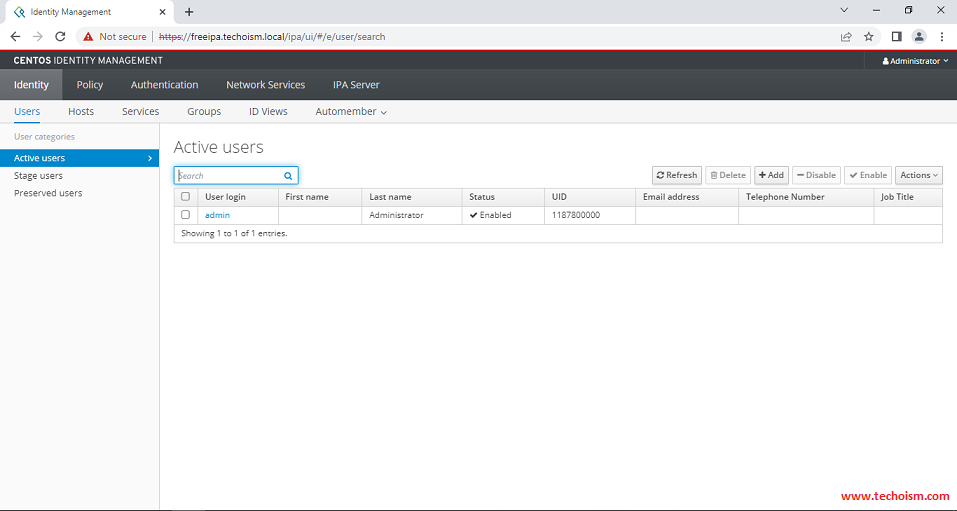Close the Identity Management tab

coord(162,12)
